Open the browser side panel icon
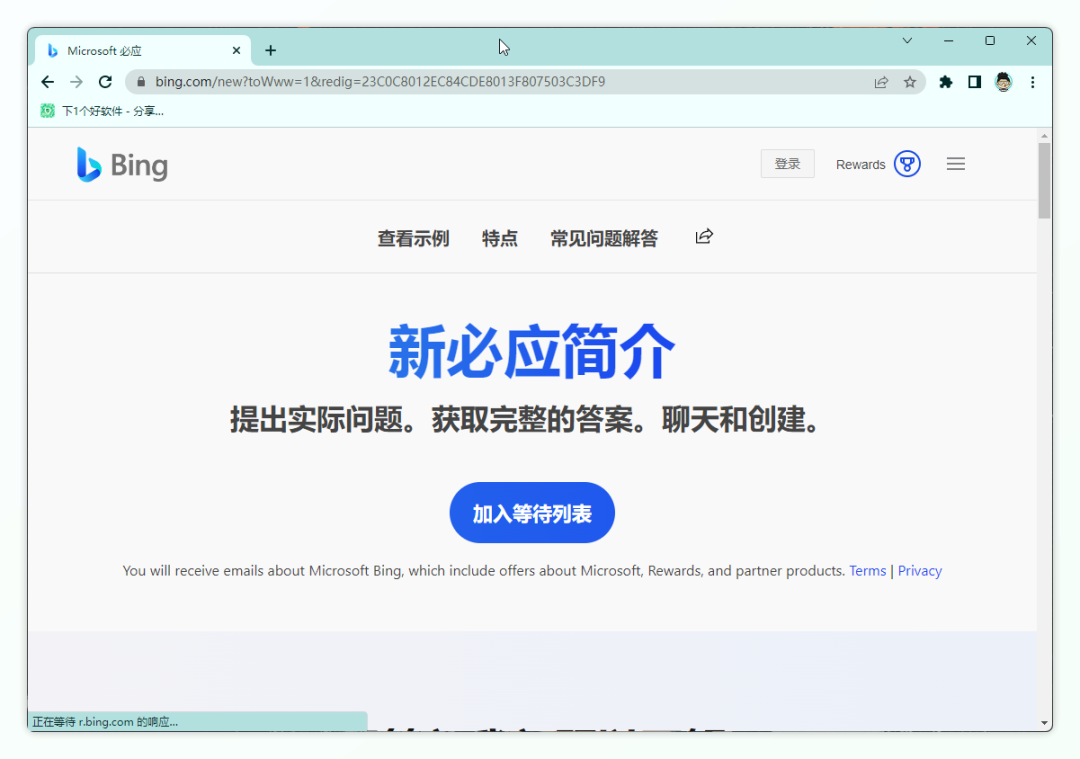Image resolution: width=1080 pixels, height=759 pixels. 975,82
